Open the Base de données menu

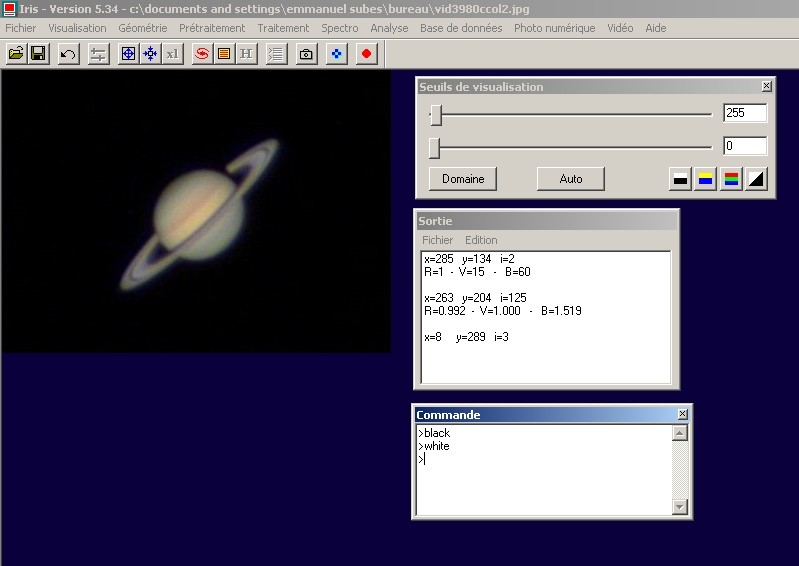tap(461, 28)
